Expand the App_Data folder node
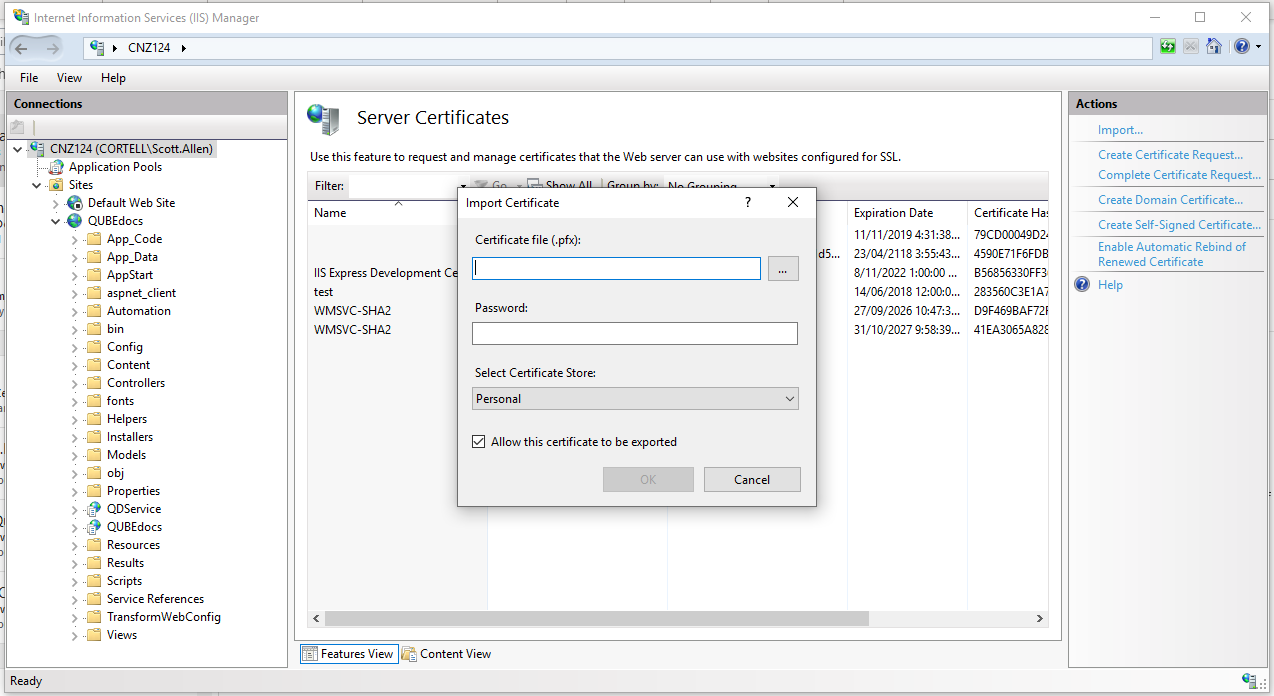 click(x=75, y=257)
